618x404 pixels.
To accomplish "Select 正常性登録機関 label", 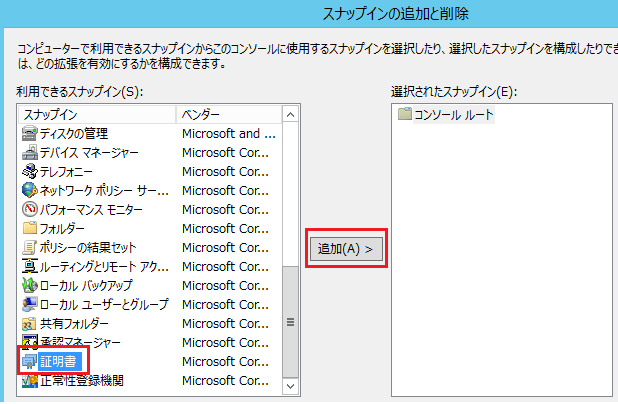I will [82, 381].
